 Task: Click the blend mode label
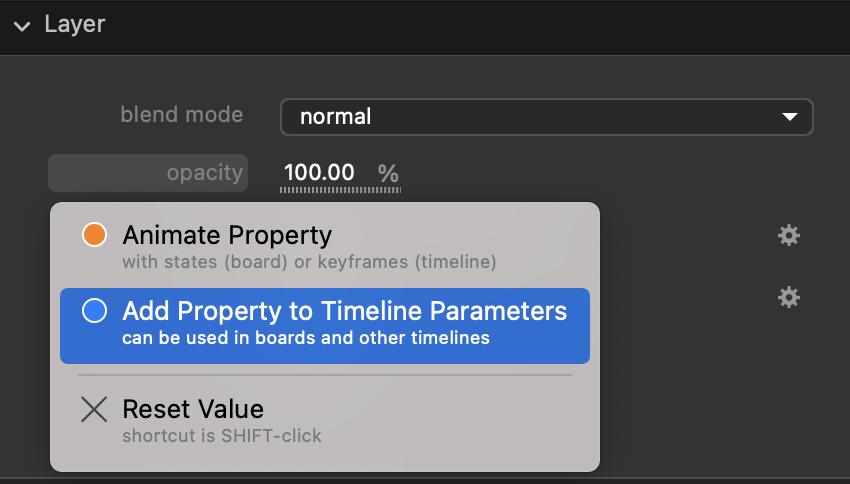click(x=181, y=115)
